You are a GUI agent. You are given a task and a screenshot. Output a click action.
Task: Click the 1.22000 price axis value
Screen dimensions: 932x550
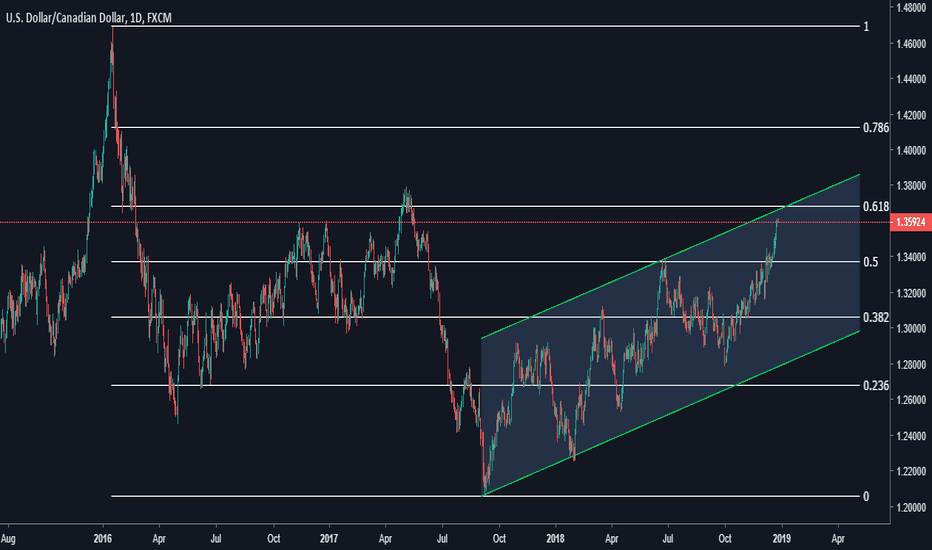(911, 472)
